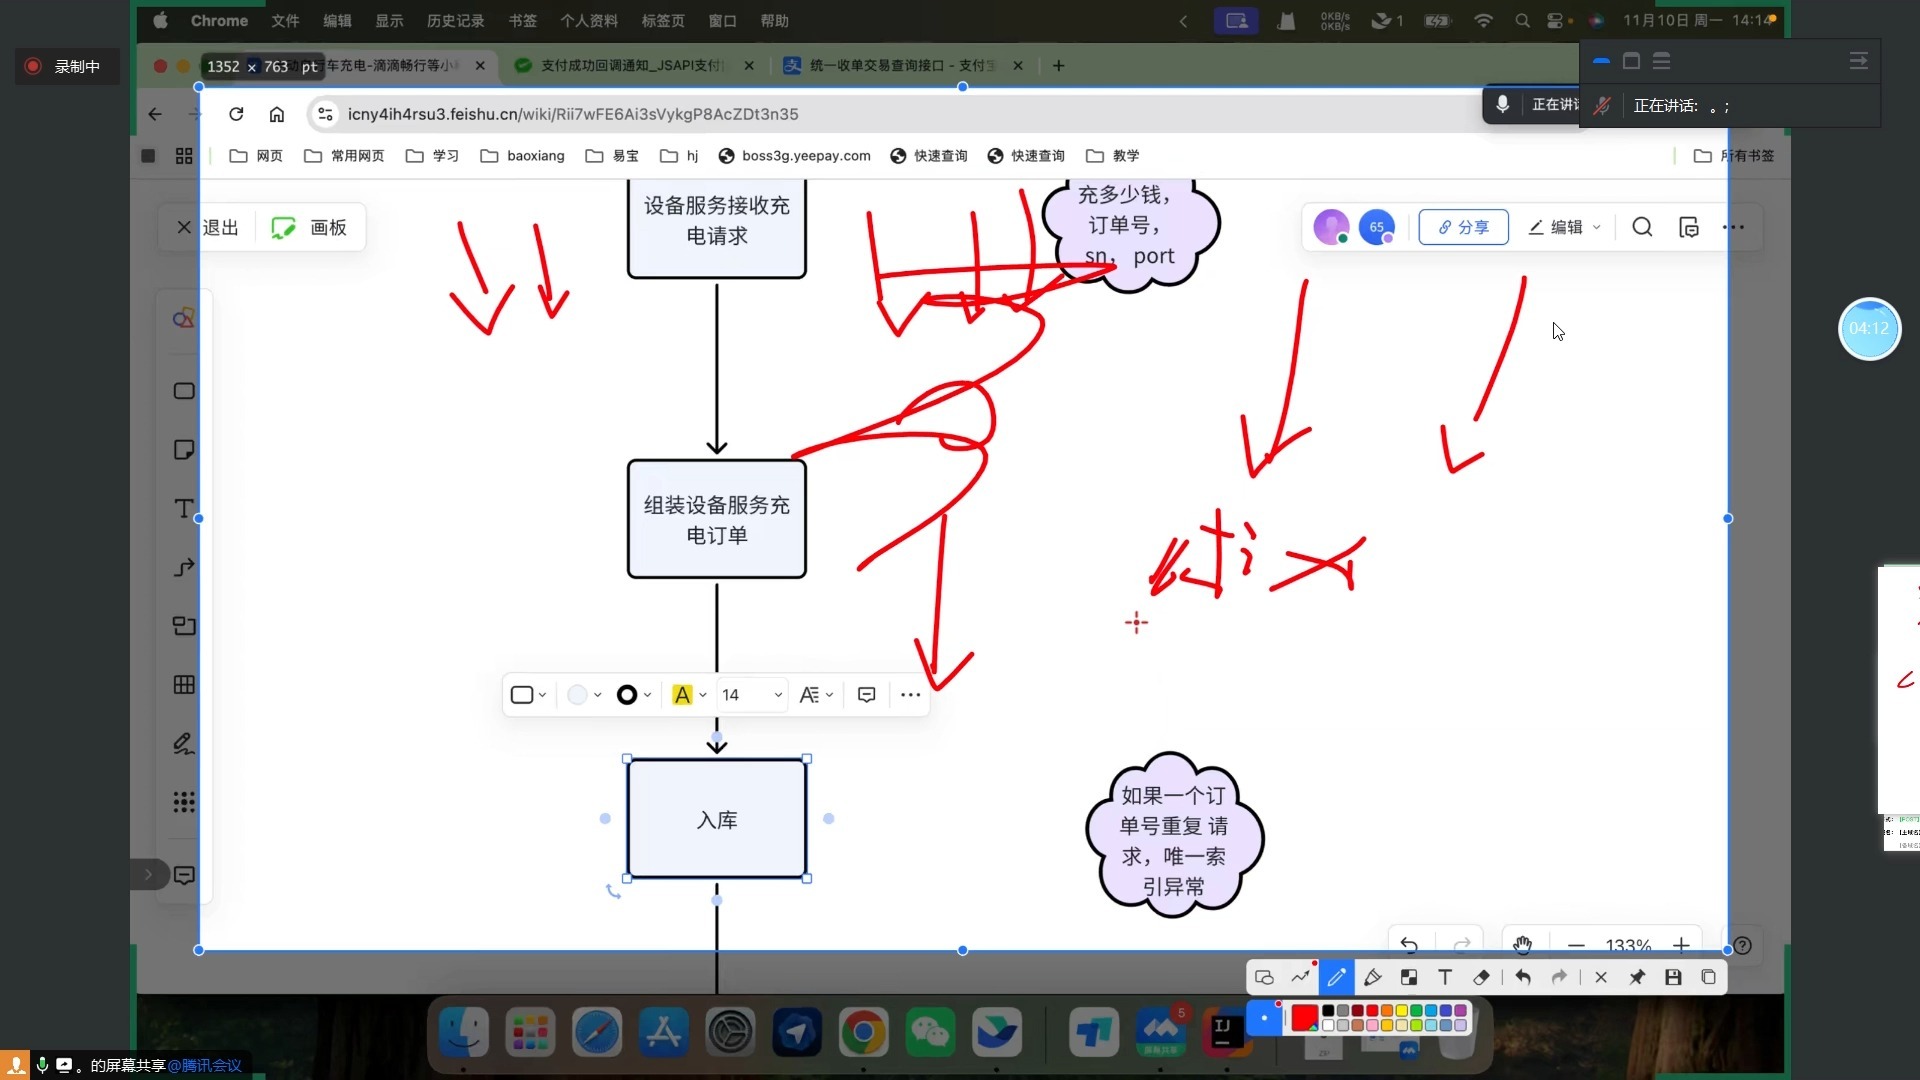Toggle the active pencil drawing tool
The height and width of the screenshot is (1080, 1920).
click(1336, 977)
